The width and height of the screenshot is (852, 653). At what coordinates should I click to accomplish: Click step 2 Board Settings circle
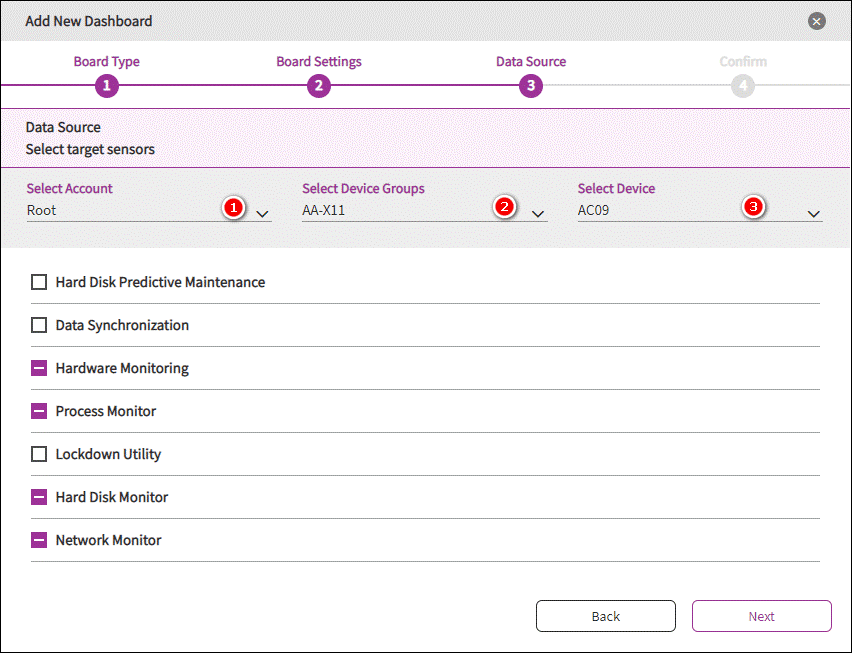[x=318, y=86]
